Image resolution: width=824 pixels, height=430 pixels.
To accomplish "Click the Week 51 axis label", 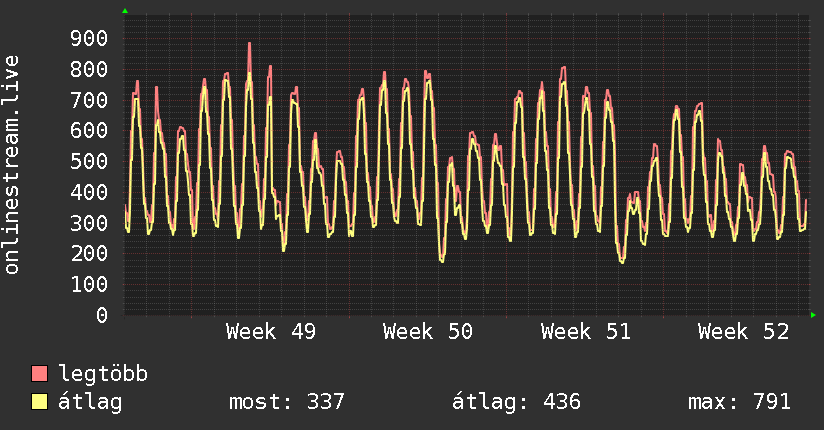I will click(x=586, y=332).
